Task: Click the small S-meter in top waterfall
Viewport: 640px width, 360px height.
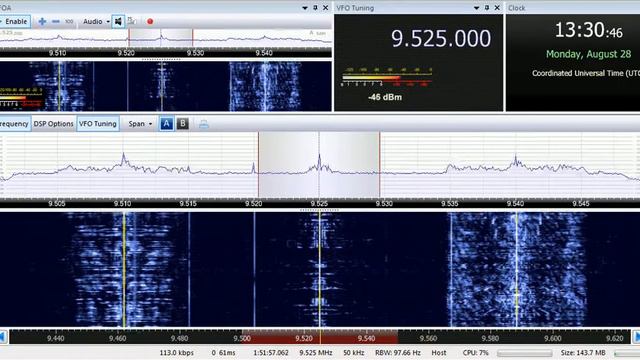Action: tap(21, 97)
